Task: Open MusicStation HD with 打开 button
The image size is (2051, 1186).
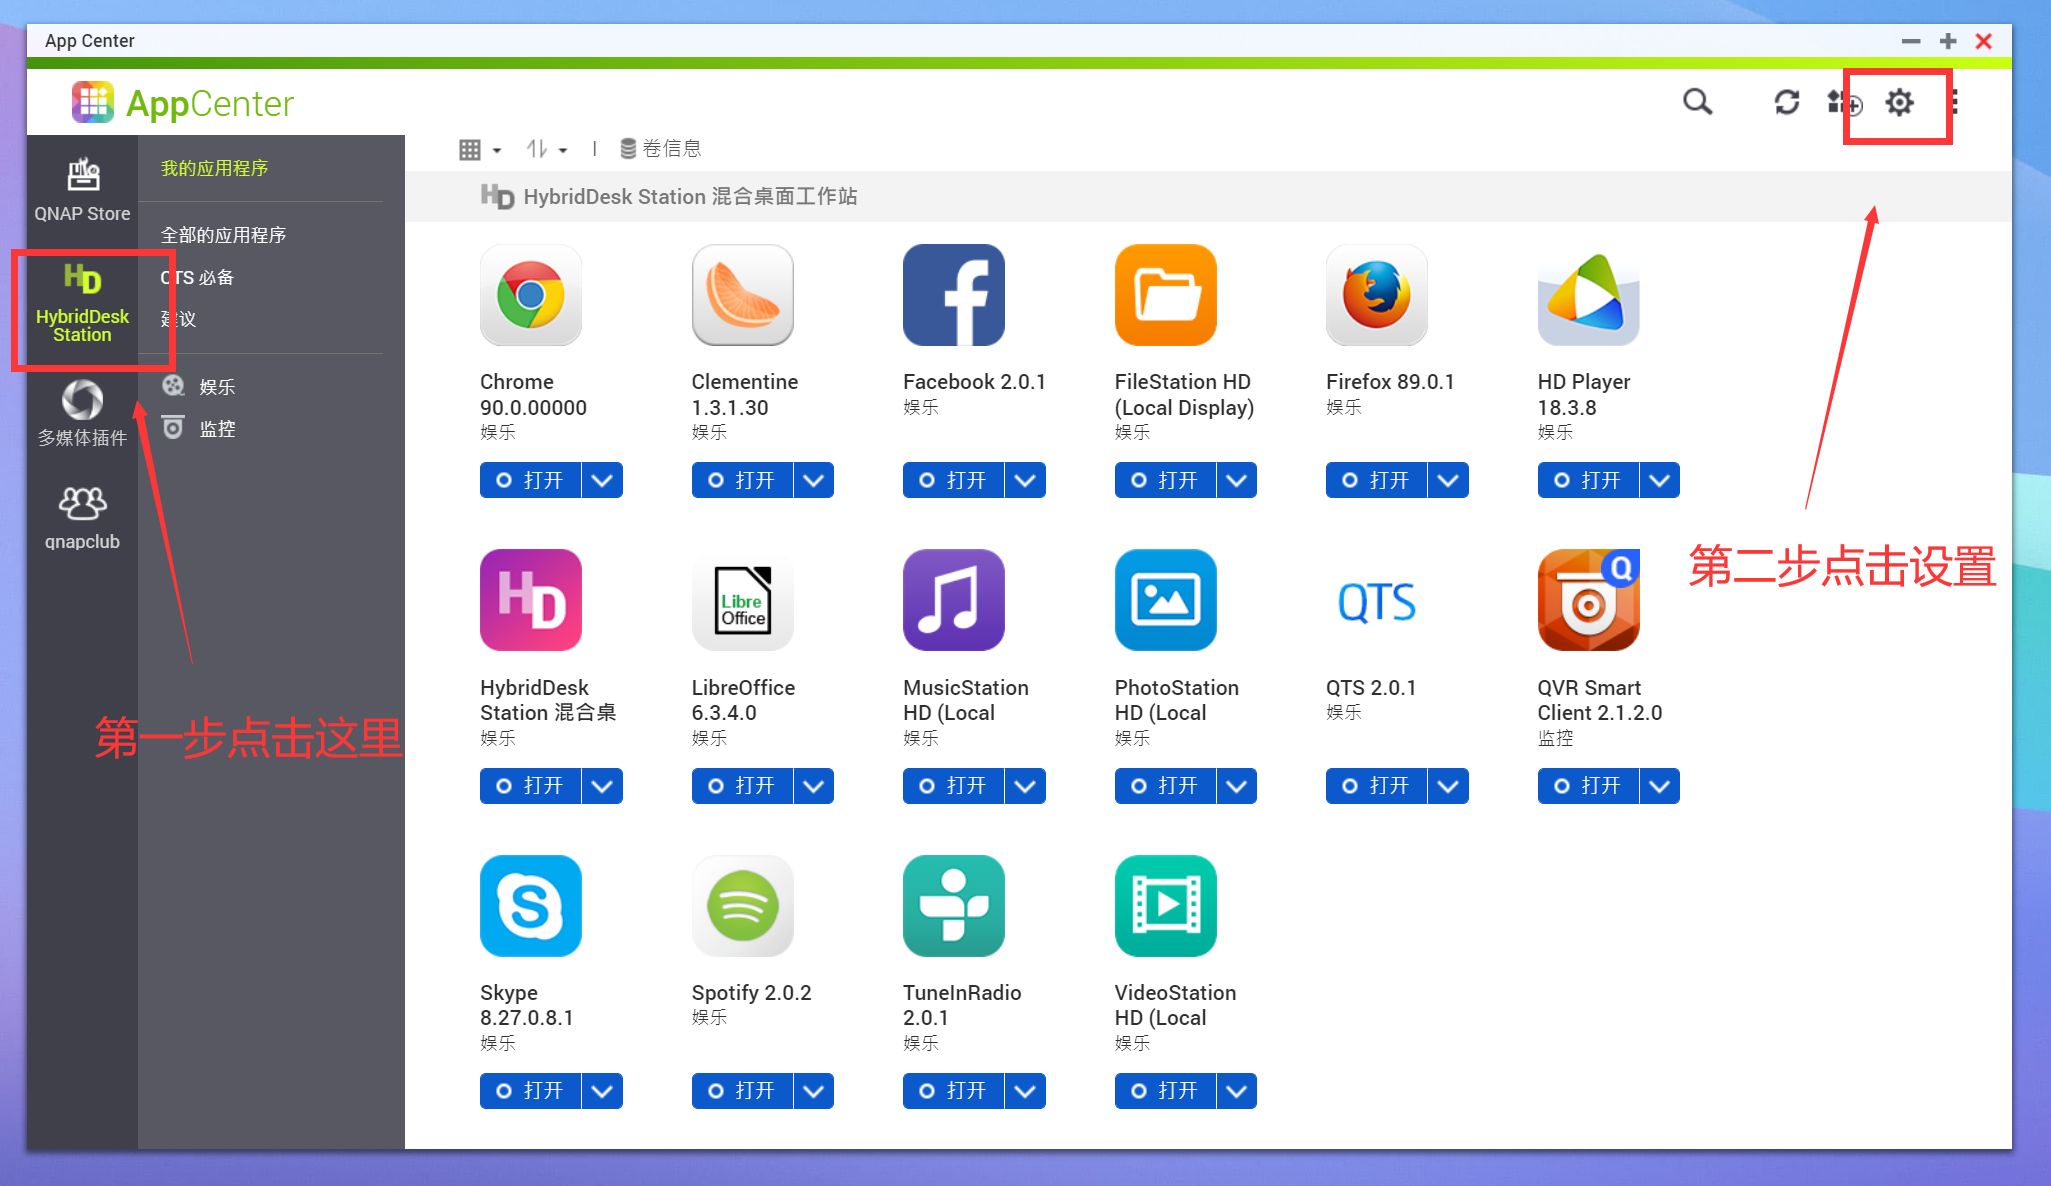Action: [x=954, y=786]
